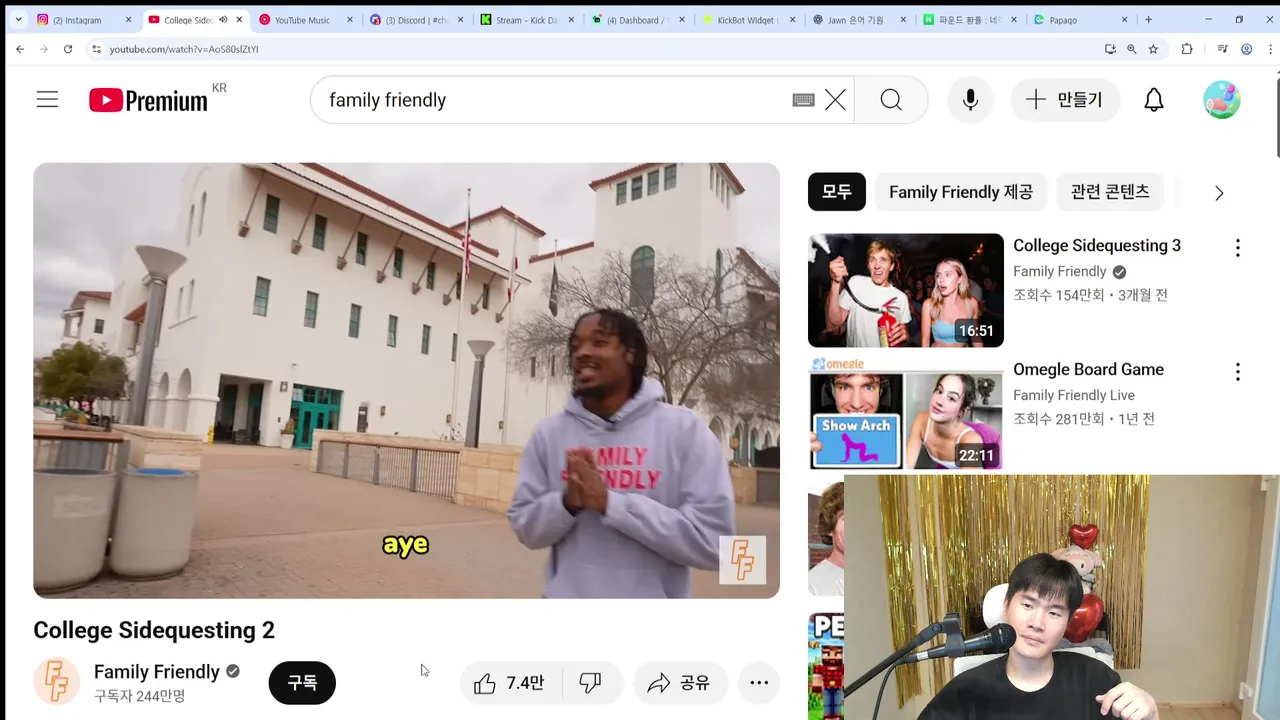Show more filter chips with the right chevron

tap(1219, 193)
